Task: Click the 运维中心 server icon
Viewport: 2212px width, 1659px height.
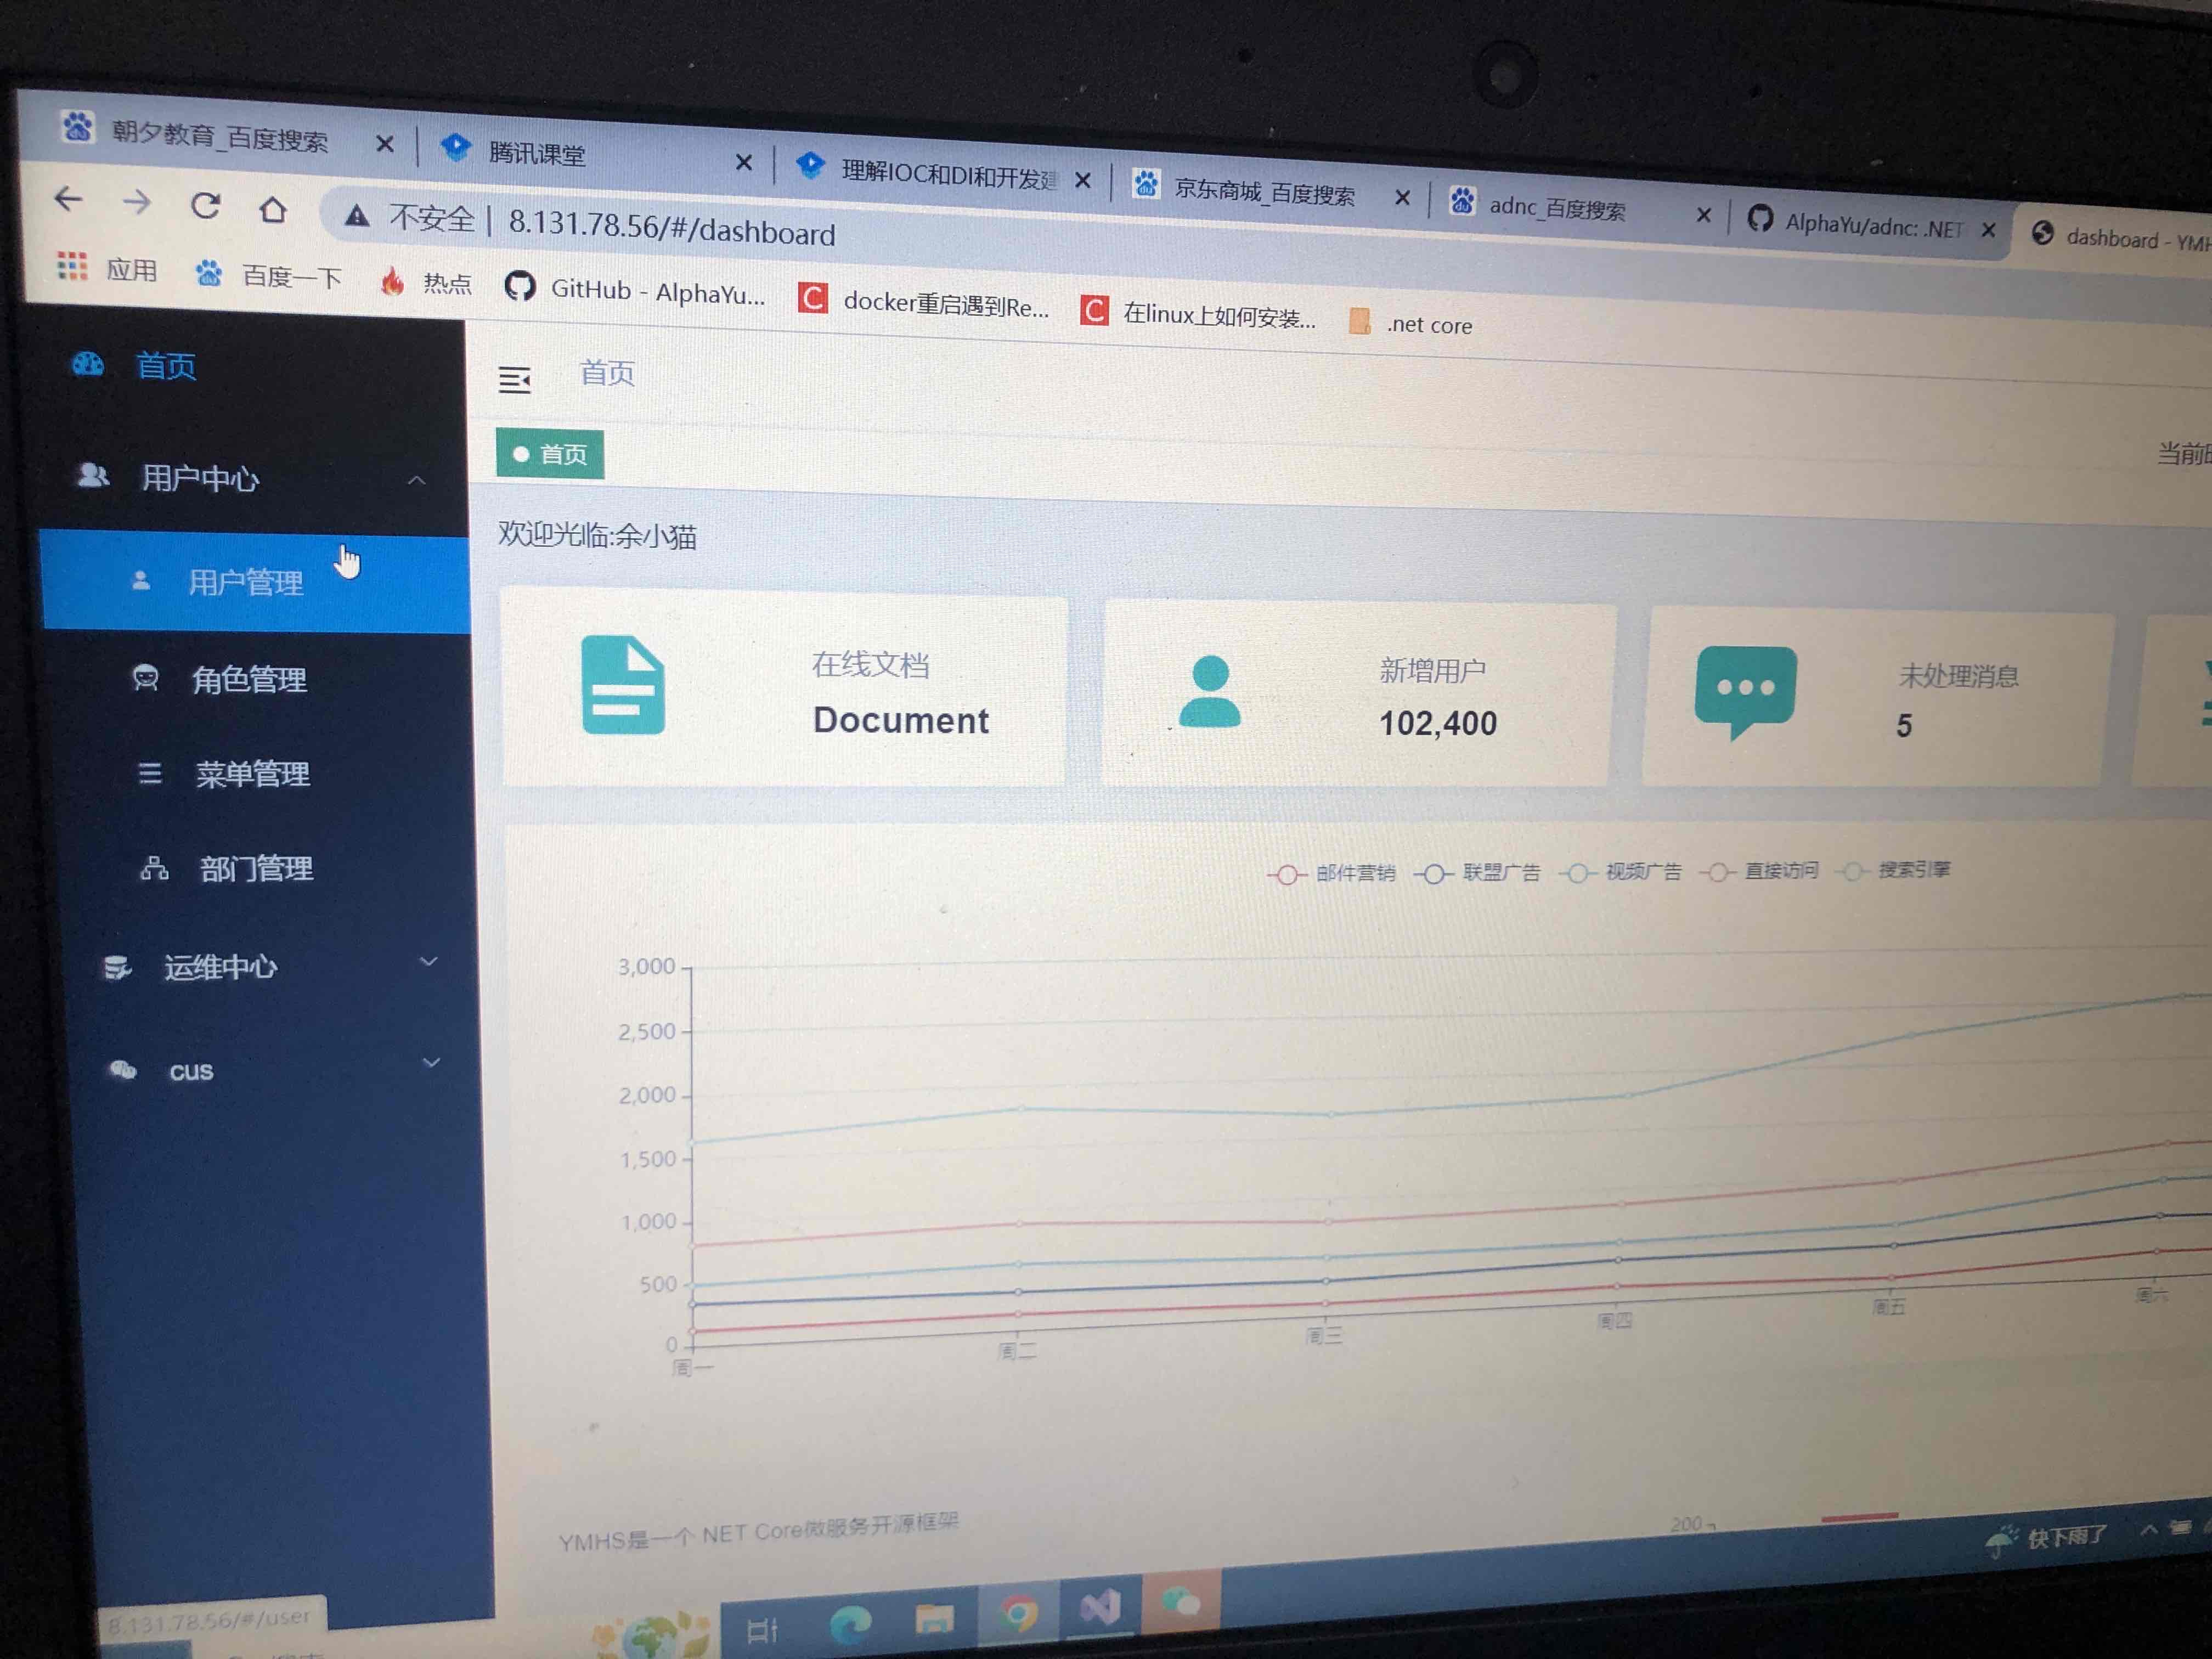Action: point(118,967)
